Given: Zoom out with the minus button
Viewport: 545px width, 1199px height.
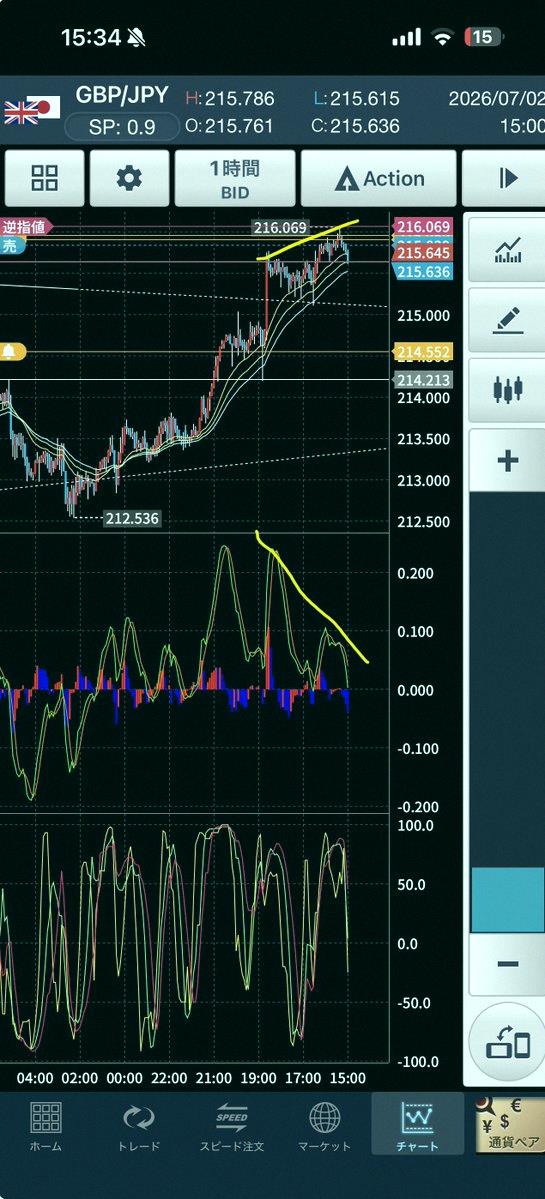Looking at the screenshot, I should (x=508, y=964).
